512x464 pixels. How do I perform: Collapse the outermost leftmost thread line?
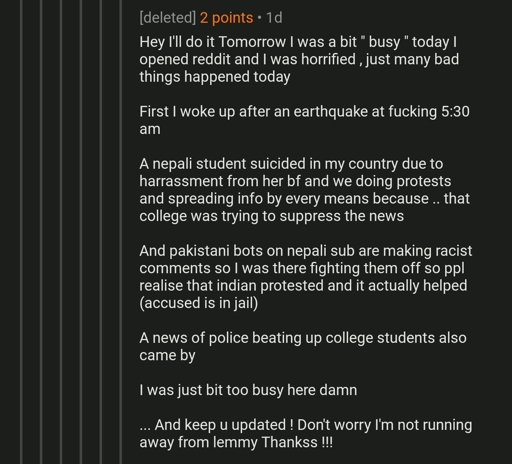tap(21, 232)
